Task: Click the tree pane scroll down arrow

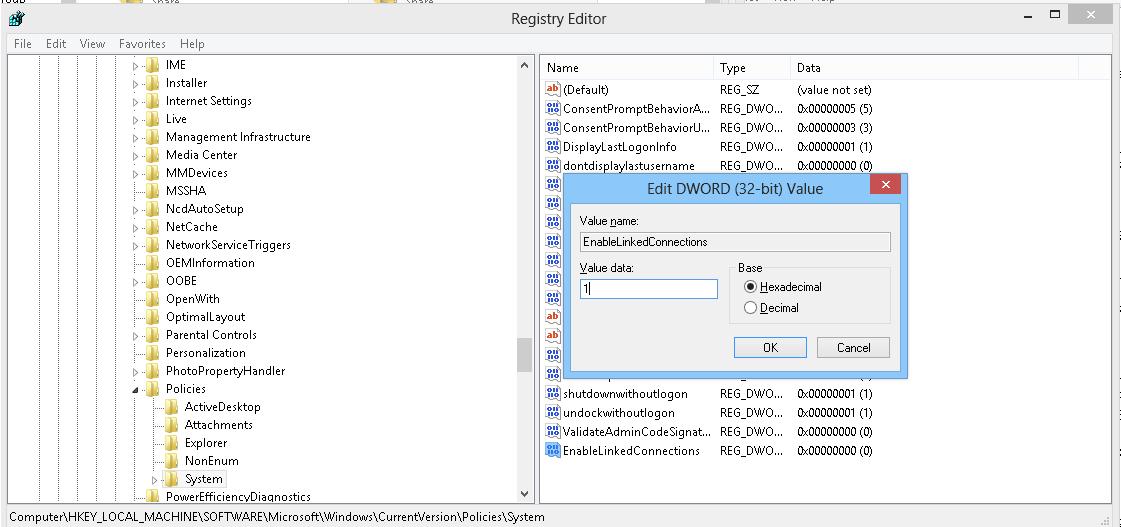Action: coord(526,493)
